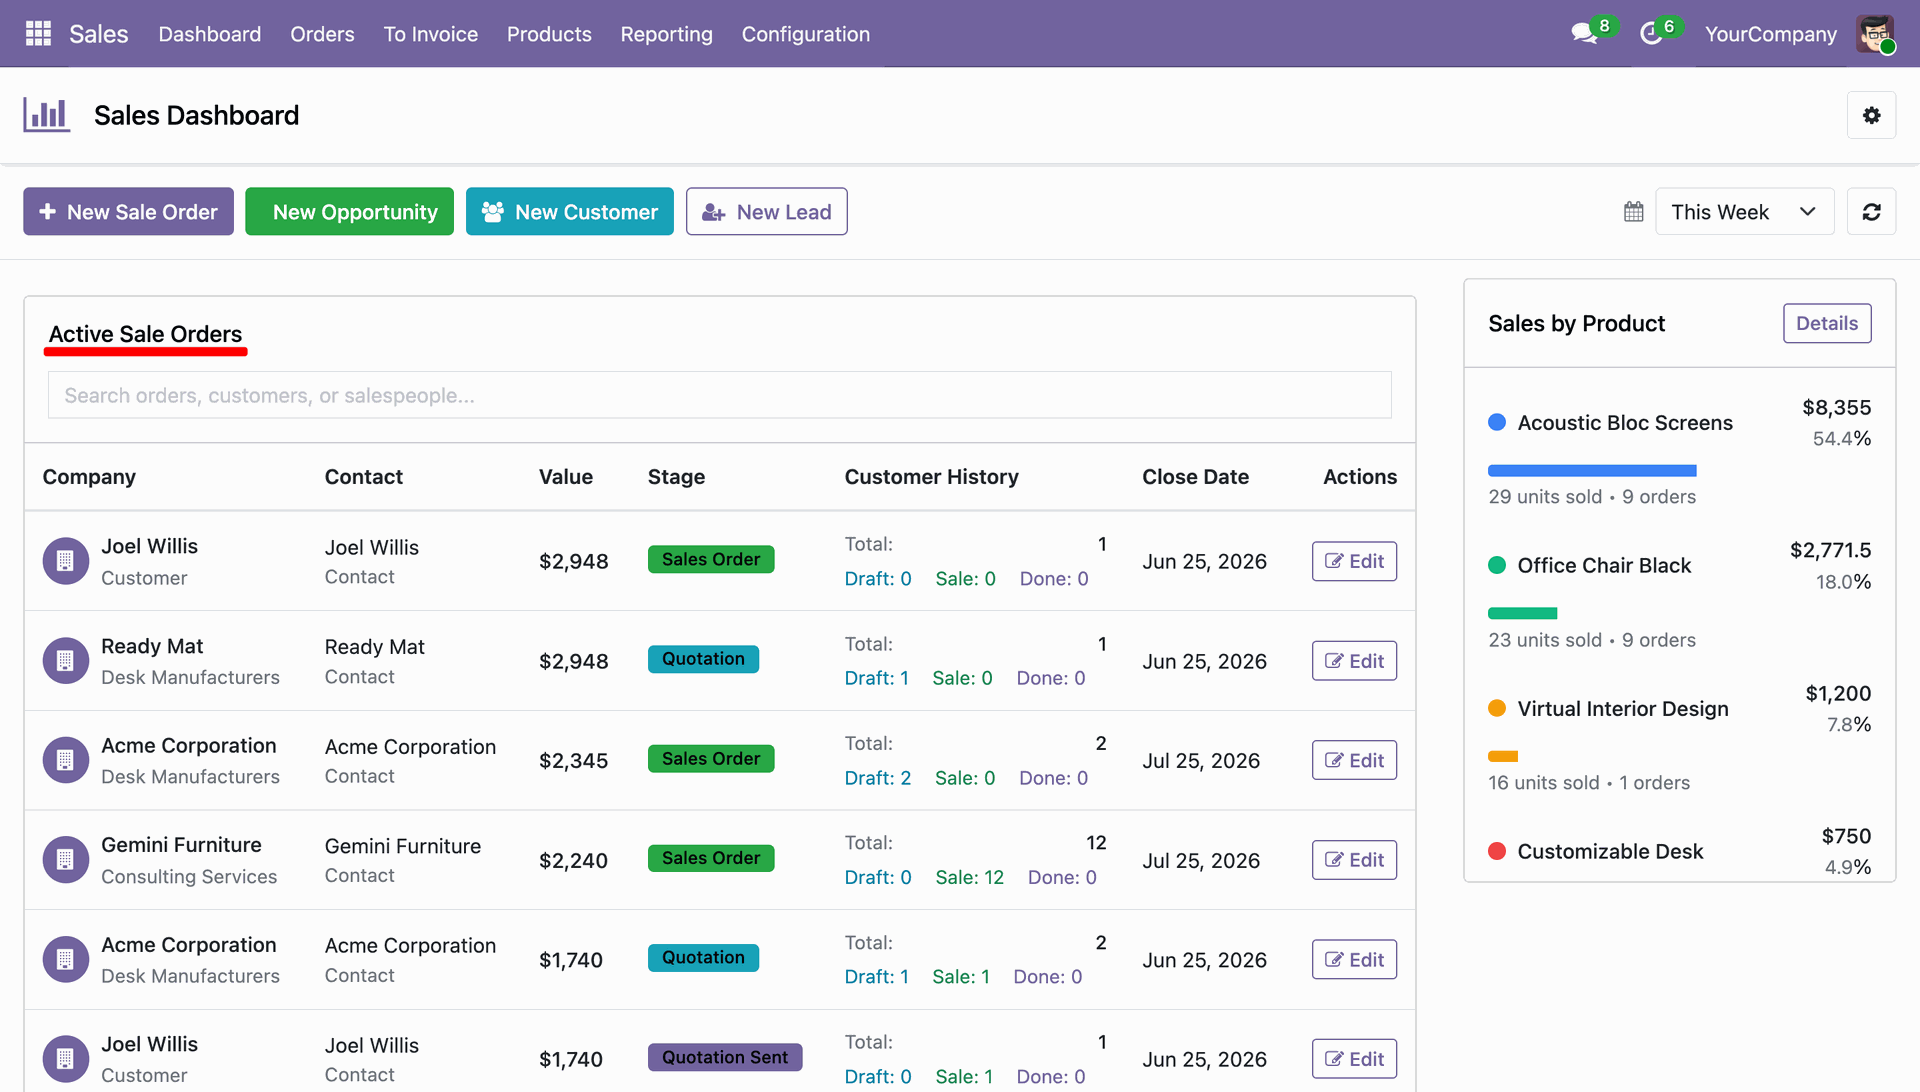Expand the This Week period dropdown
This screenshot has width=1920, height=1092.
[x=1744, y=212]
